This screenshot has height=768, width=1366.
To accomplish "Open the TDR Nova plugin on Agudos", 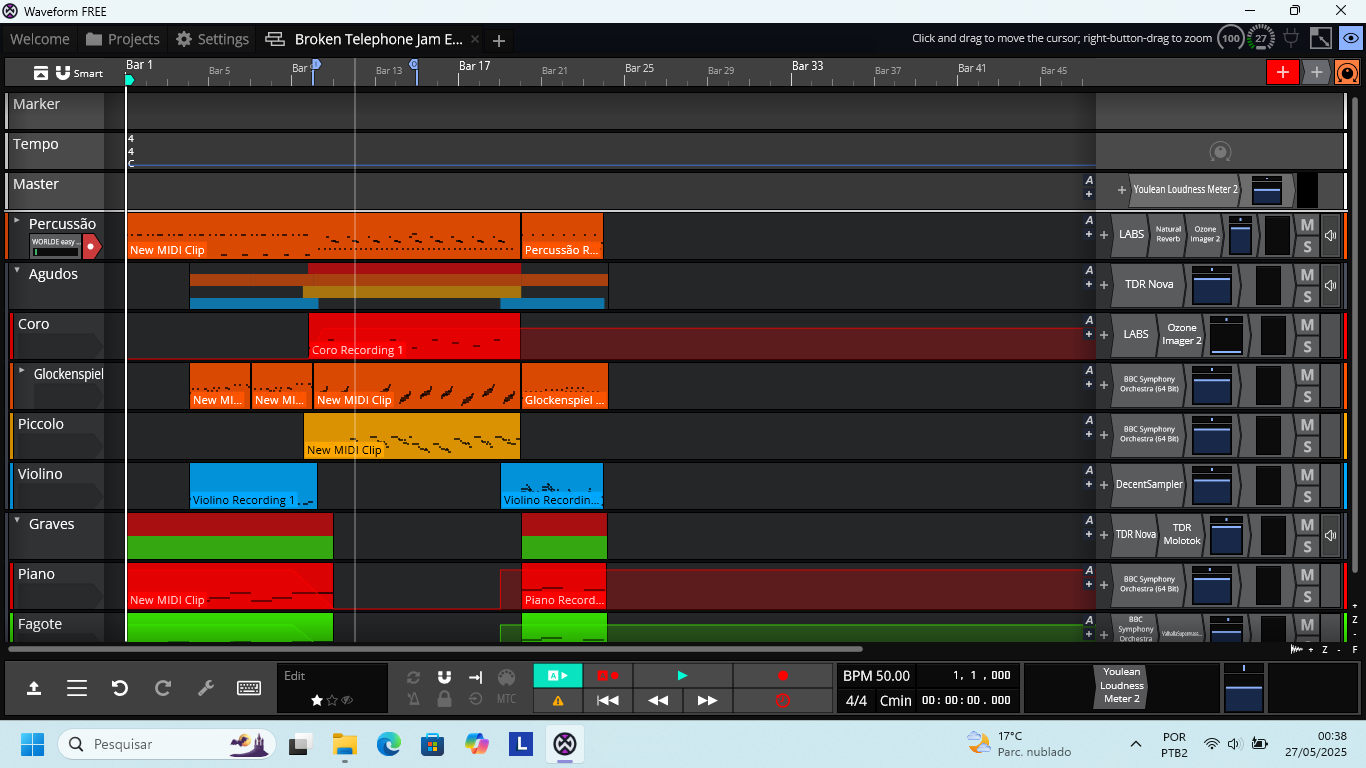I will [x=1148, y=284].
